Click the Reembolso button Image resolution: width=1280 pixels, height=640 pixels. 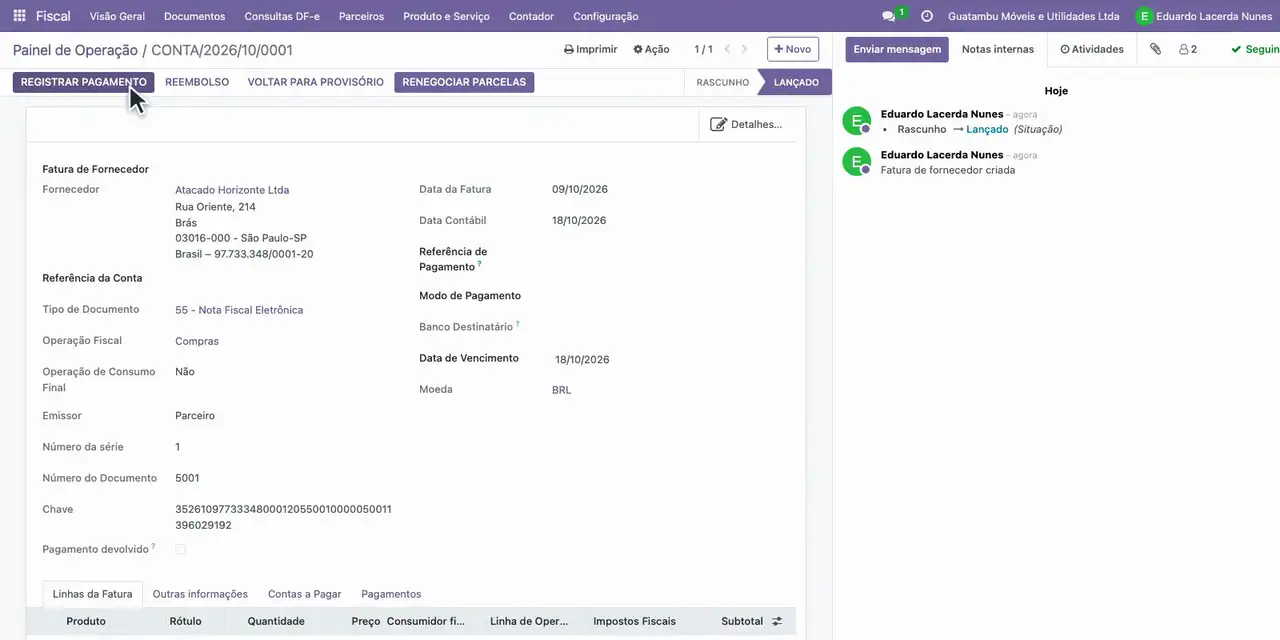pyautogui.click(x=197, y=82)
